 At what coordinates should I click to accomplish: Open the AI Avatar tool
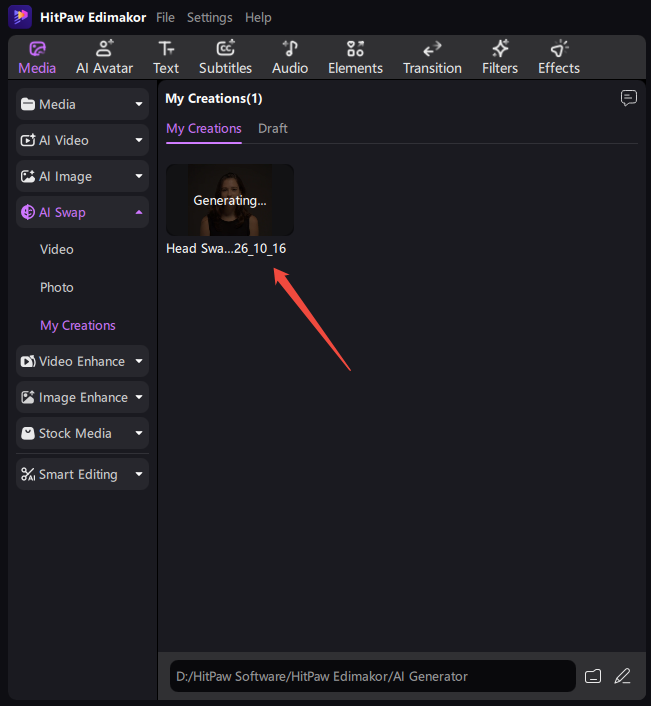[104, 58]
